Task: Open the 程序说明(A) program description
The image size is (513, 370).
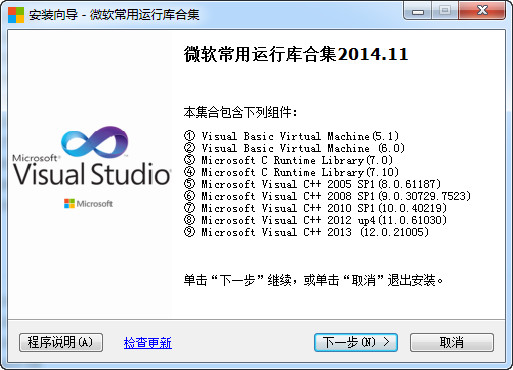Action: point(61,342)
